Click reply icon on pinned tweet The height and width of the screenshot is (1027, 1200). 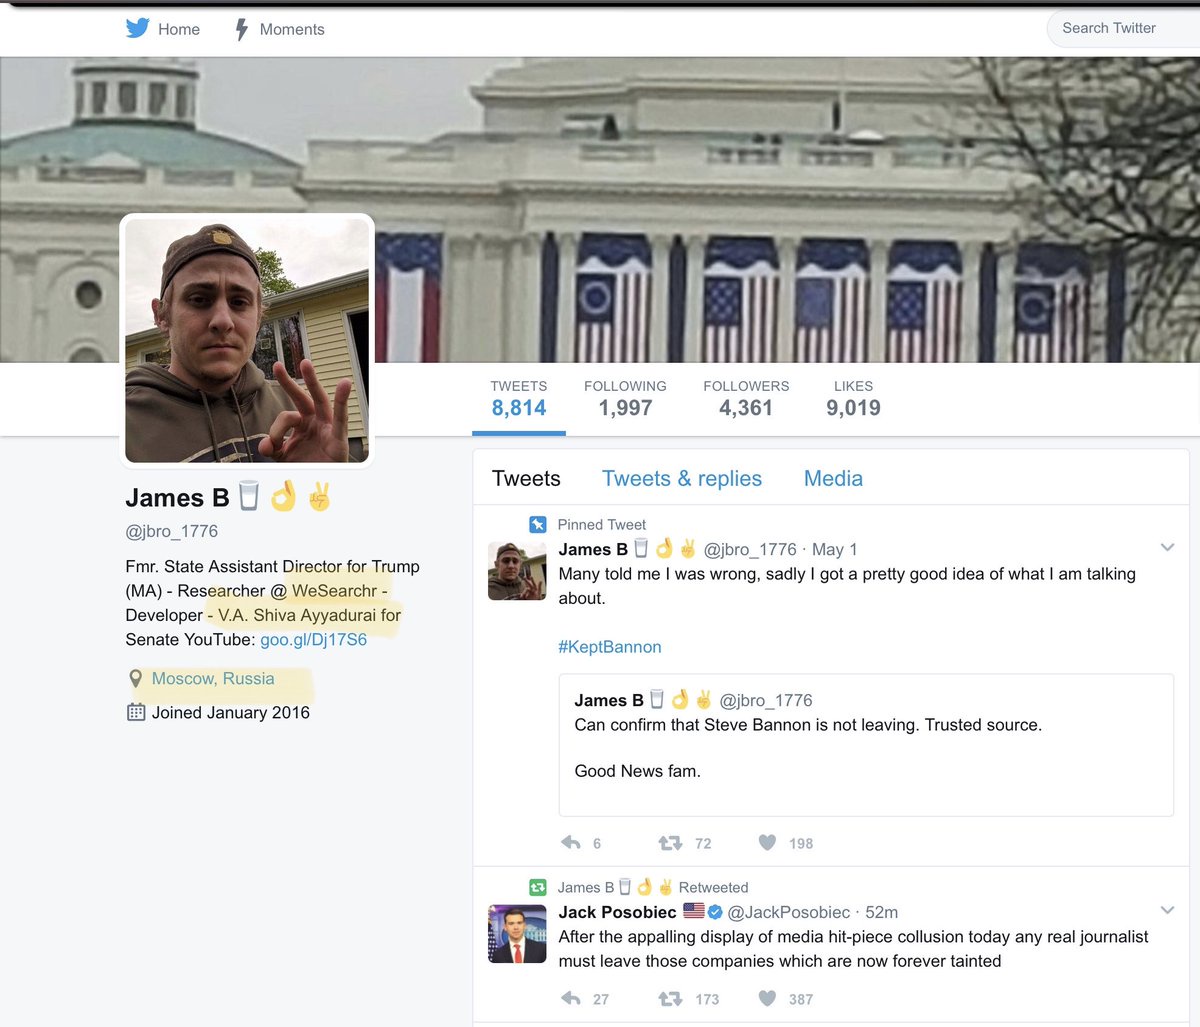point(571,843)
